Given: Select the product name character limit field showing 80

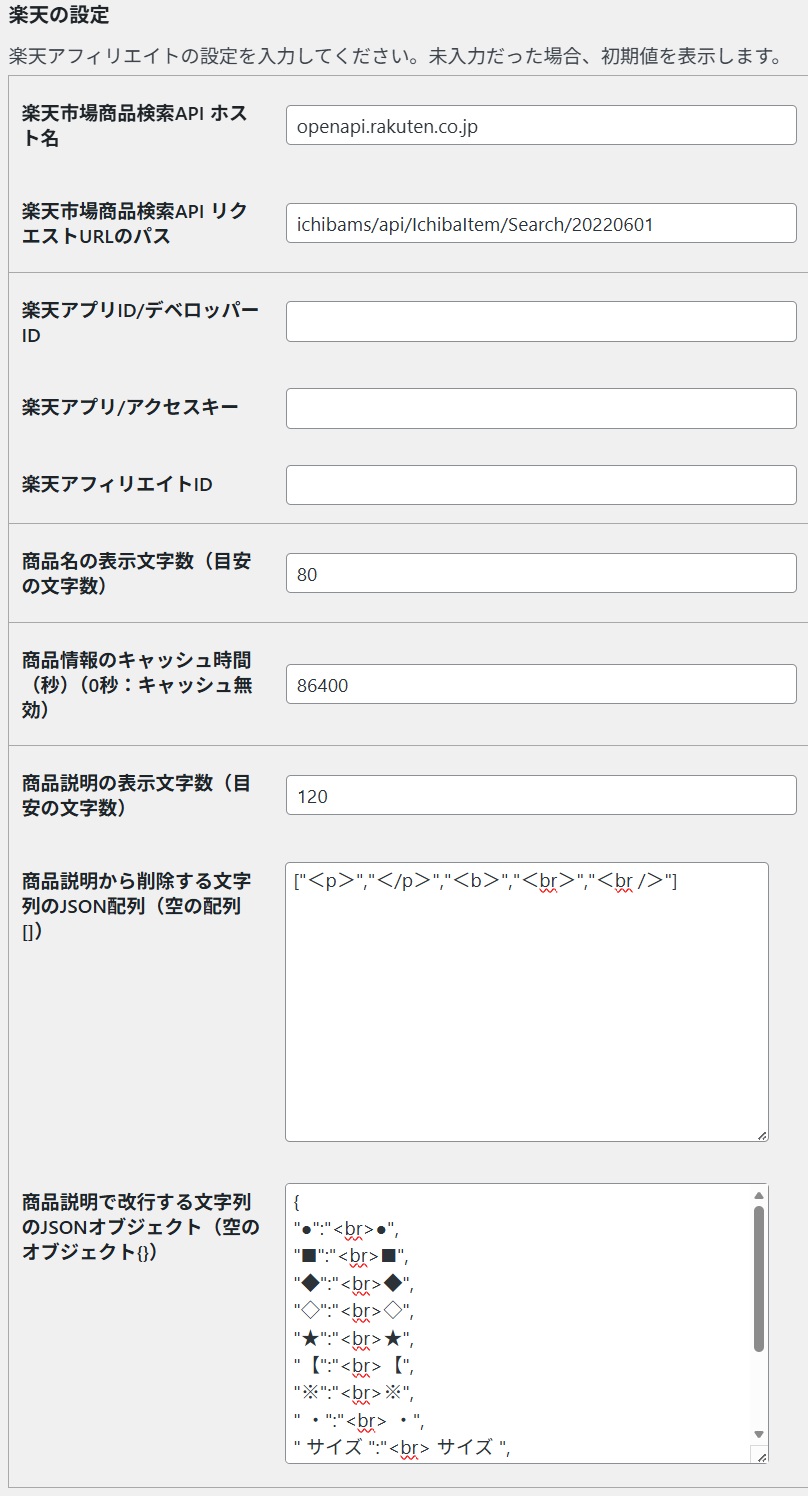Looking at the screenshot, I should pyautogui.click(x=540, y=571).
